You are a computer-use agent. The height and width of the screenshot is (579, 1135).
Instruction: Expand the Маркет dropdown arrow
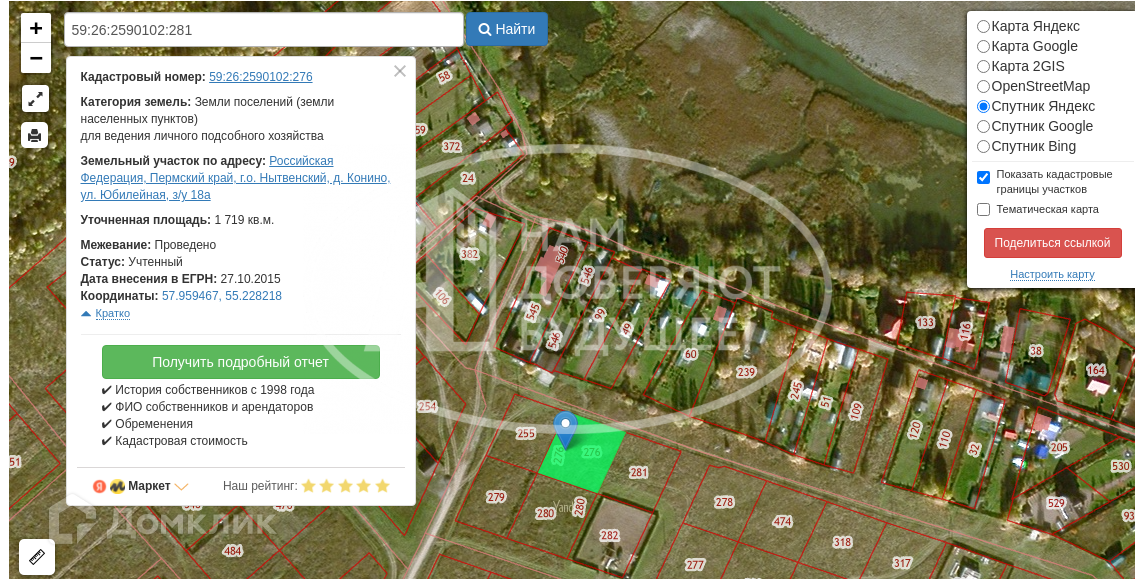182,486
